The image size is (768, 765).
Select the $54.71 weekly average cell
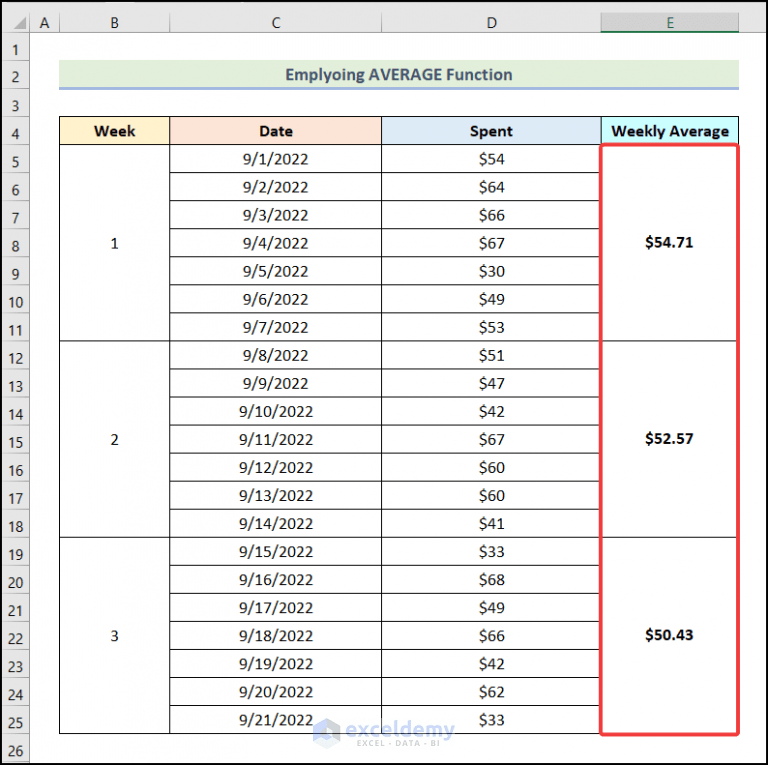[669, 243]
